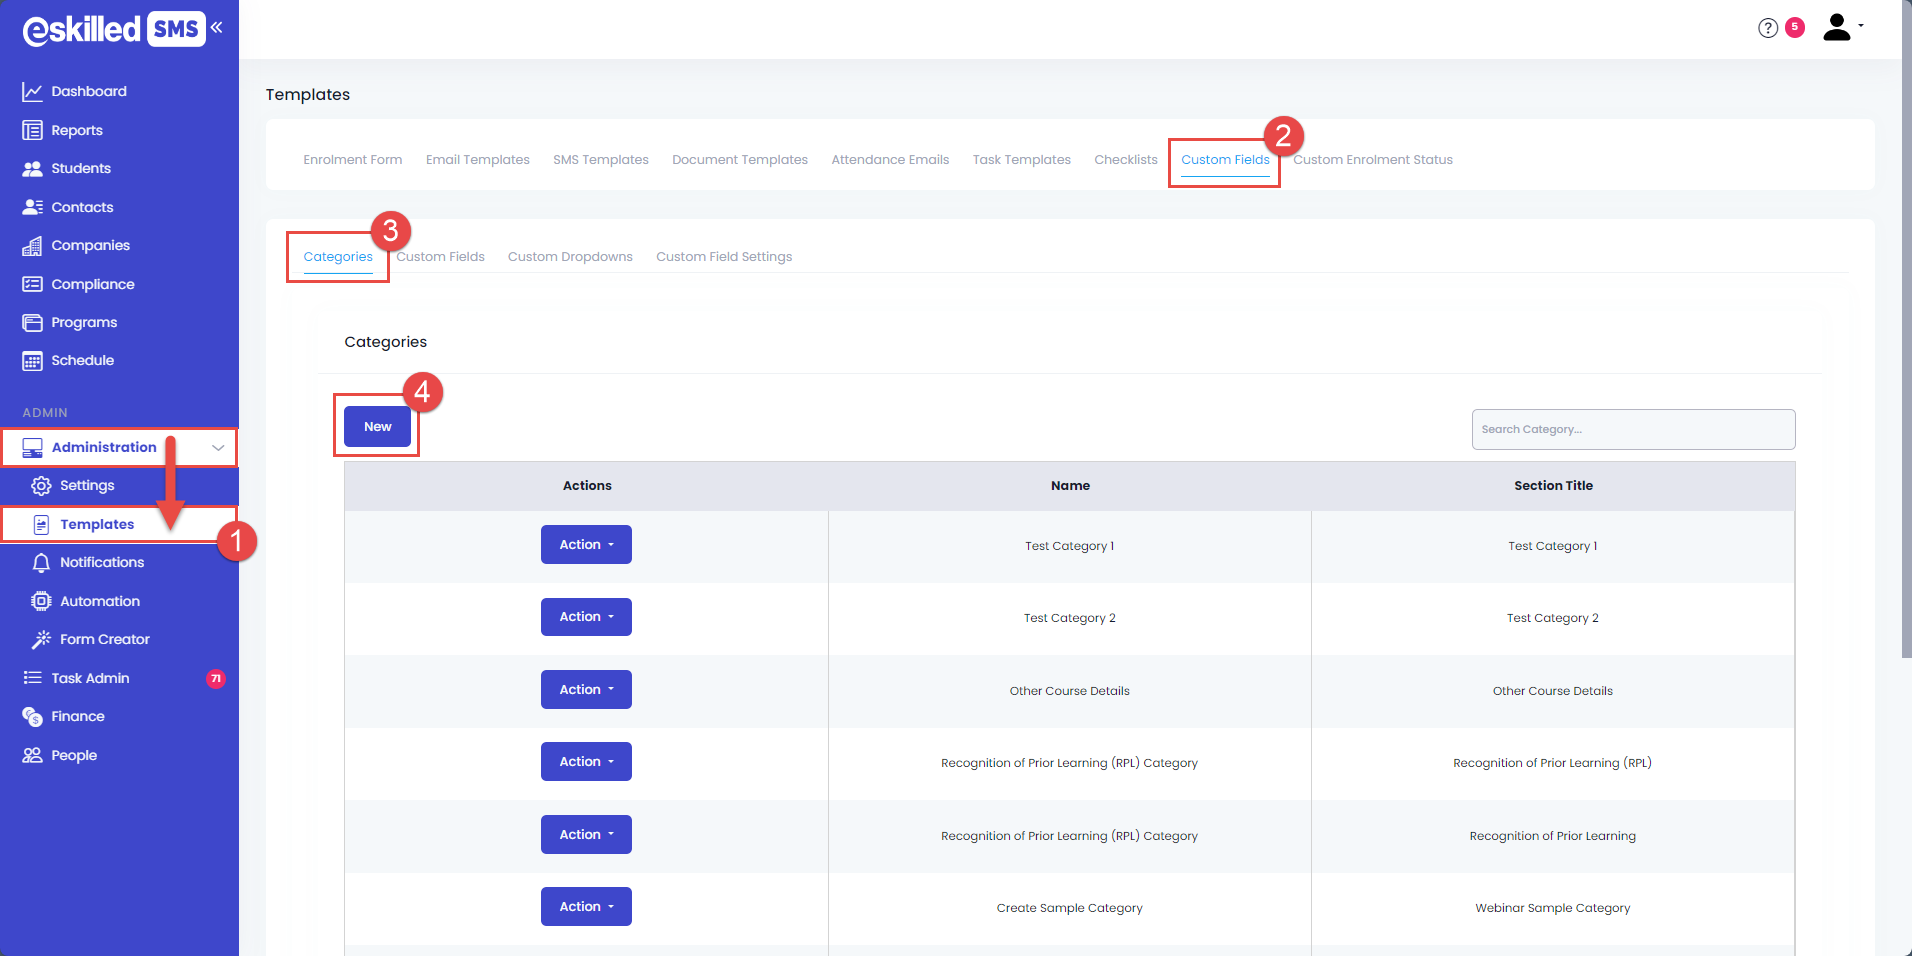Click the Settings gear icon
The width and height of the screenshot is (1912, 956).
click(x=41, y=486)
